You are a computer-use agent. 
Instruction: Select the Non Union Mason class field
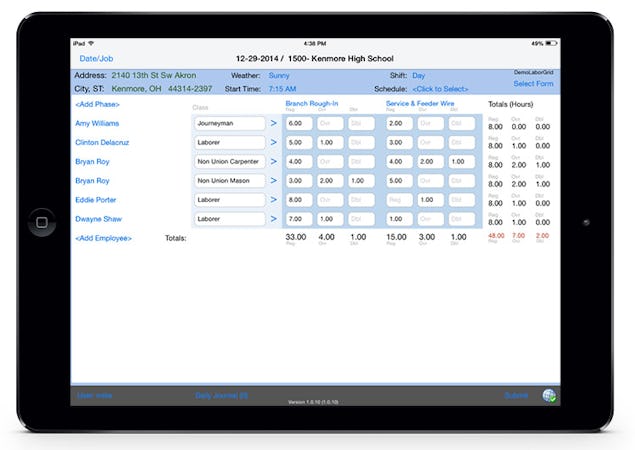click(x=230, y=180)
